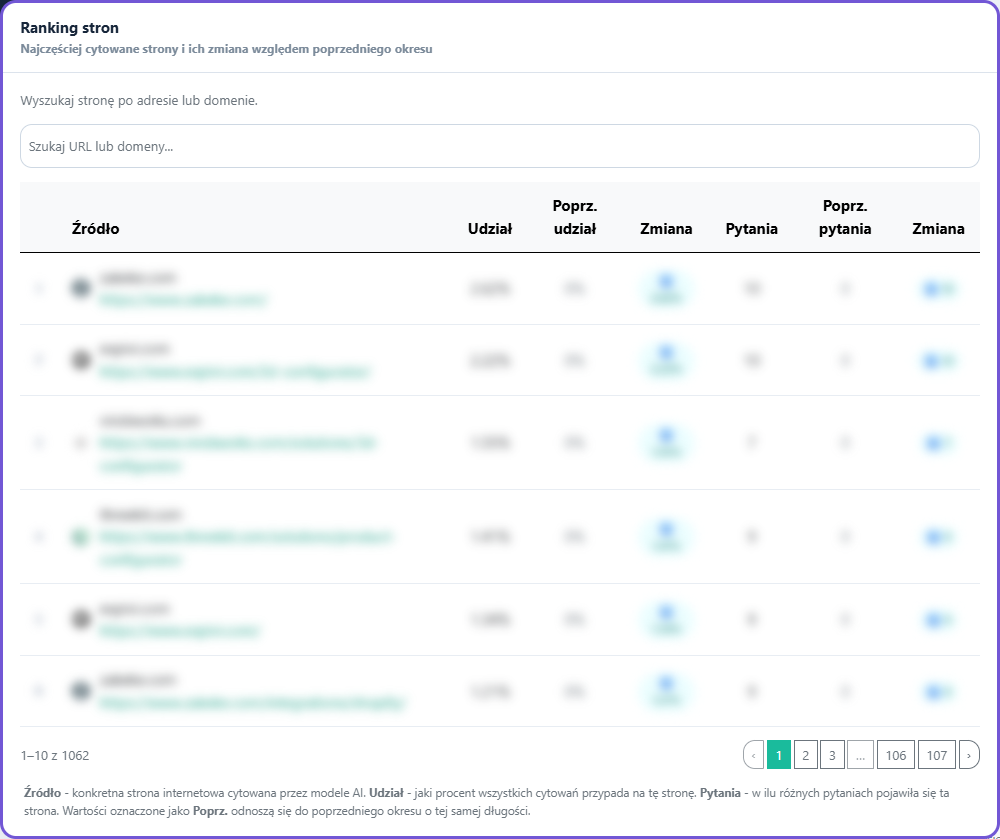The height and width of the screenshot is (839, 1000).
Task: Click the 'Najczęściej cytowane strony' subtitle
Action: click(x=226, y=49)
